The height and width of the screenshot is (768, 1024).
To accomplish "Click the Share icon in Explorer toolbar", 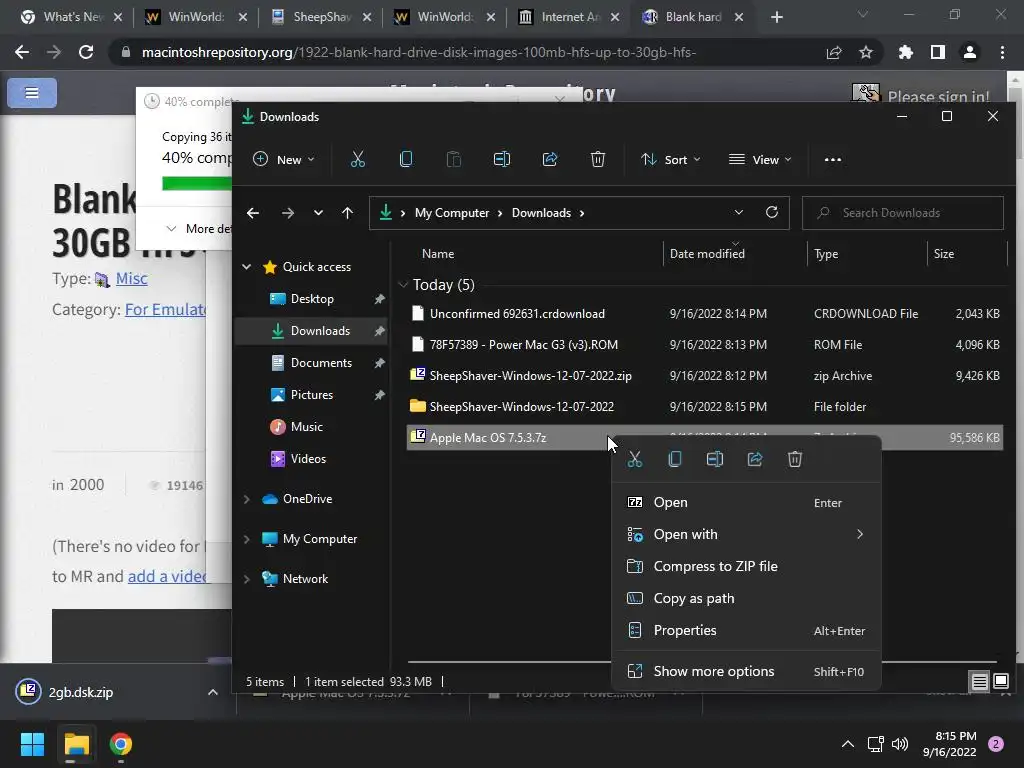I will click(x=550, y=159).
